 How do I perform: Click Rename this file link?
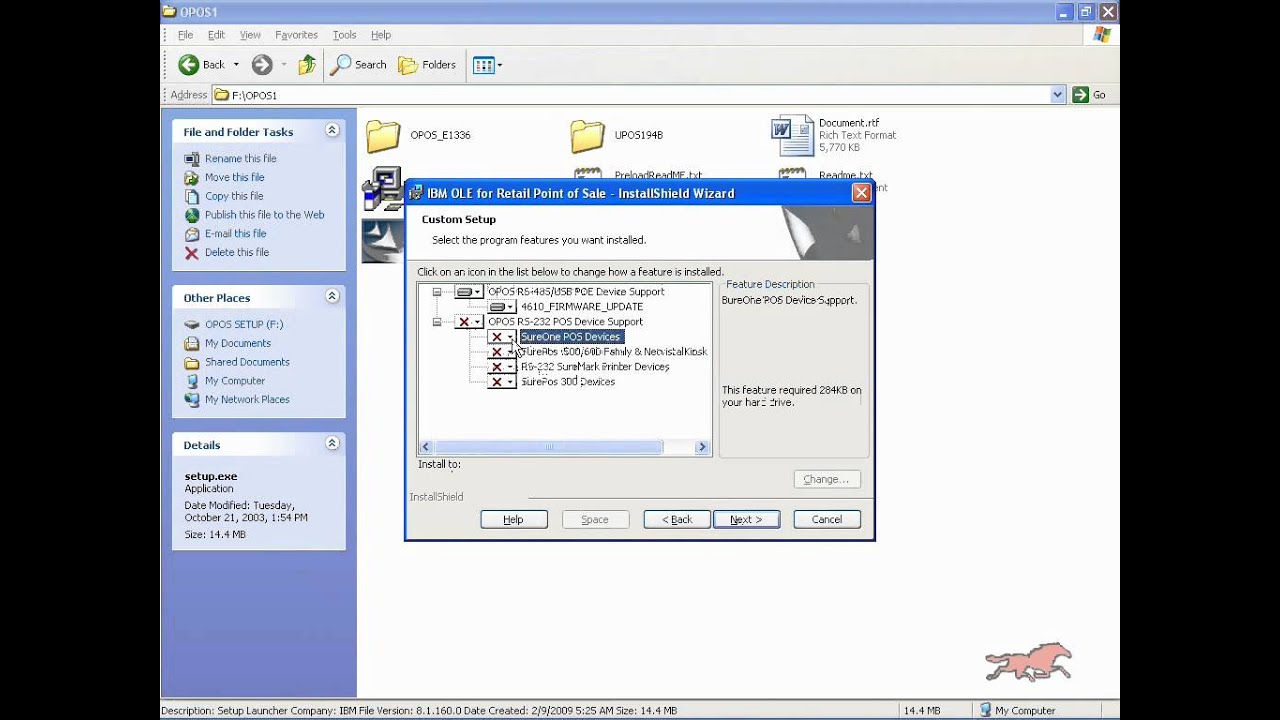240,159
